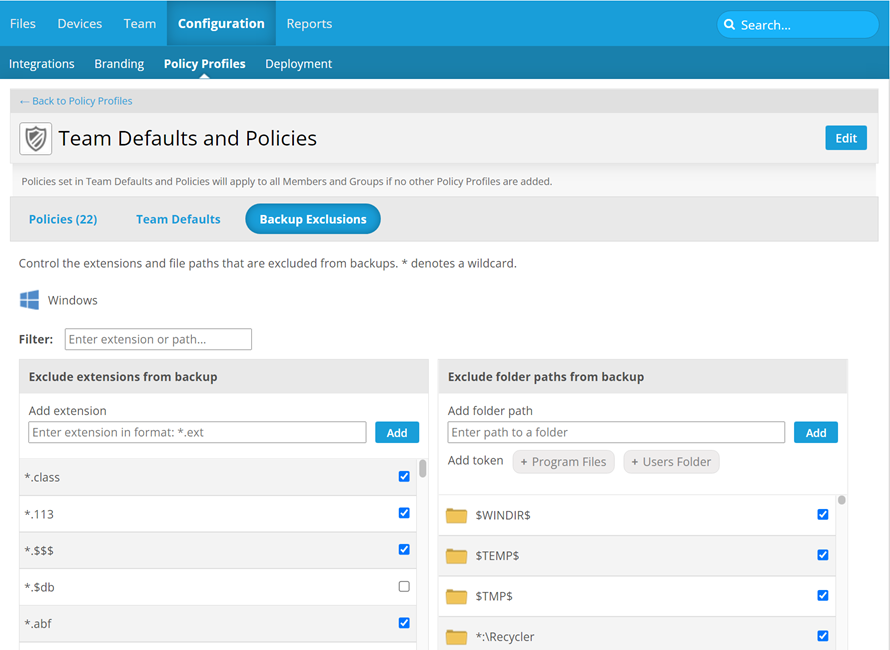Uncheck the *.abf extension checkbox
Image resolution: width=890 pixels, height=650 pixels.
pos(404,622)
